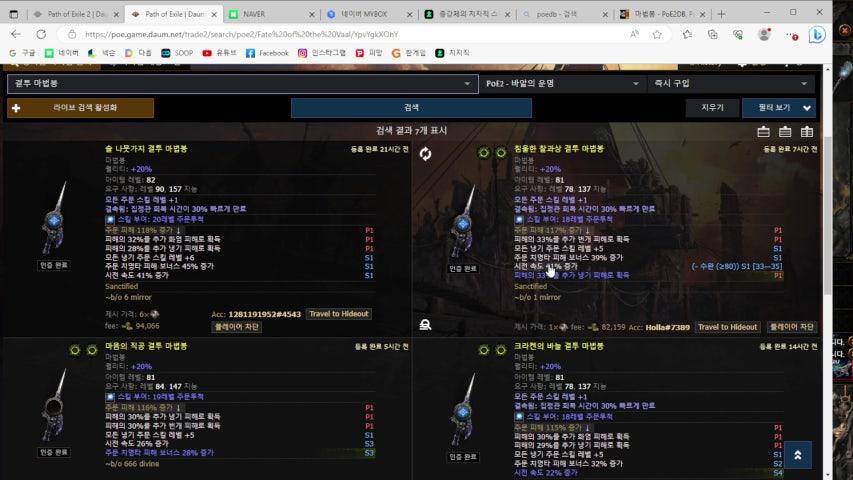View site information lock icon in address bar

point(72,34)
